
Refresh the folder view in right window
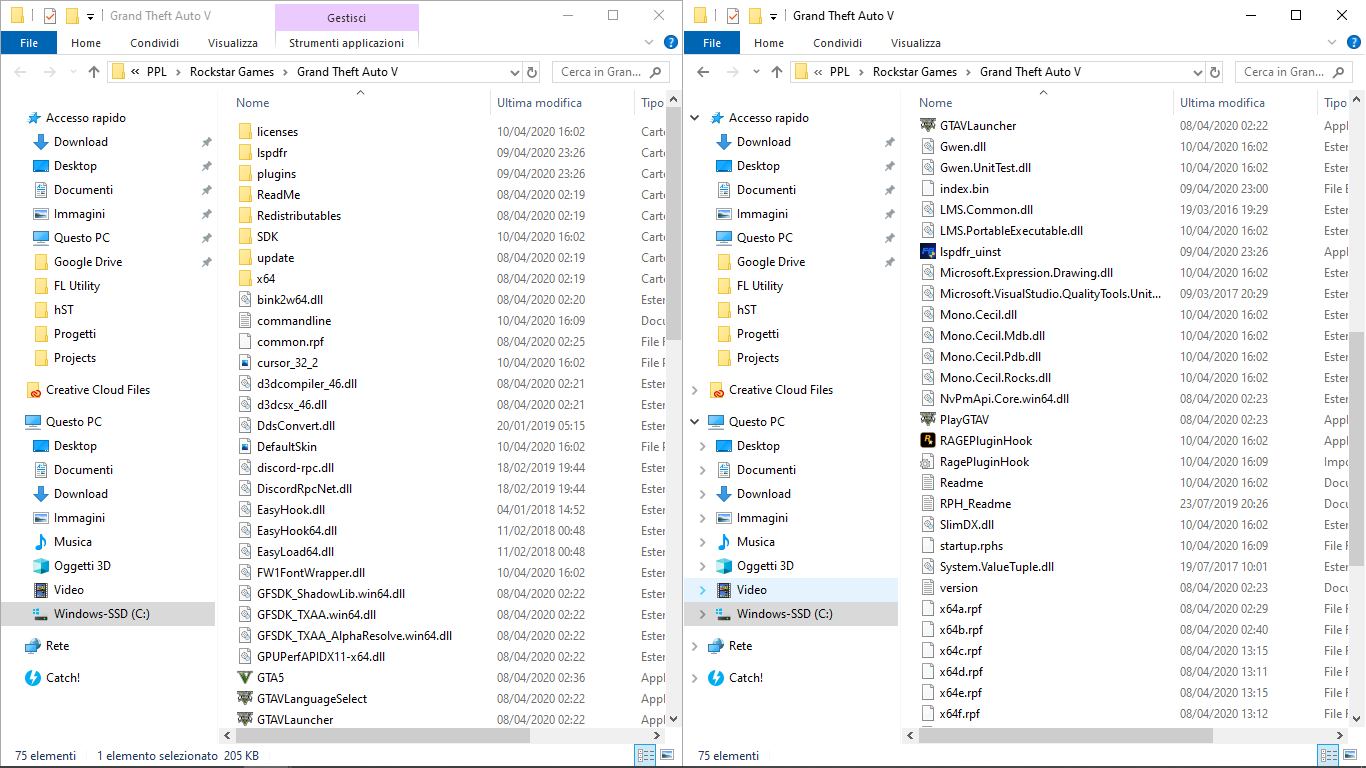pyautogui.click(x=1215, y=72)
